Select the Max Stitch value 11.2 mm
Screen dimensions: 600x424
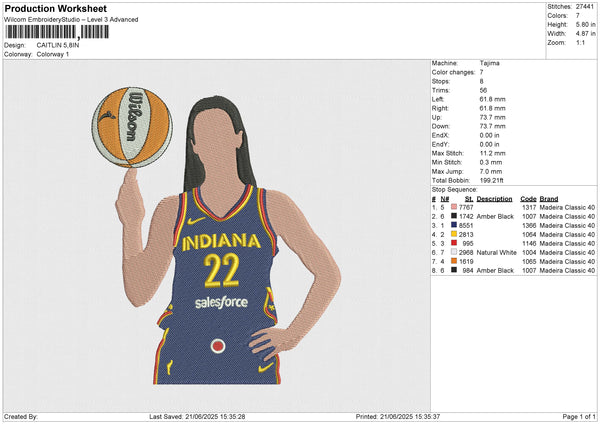coord(492,153)
